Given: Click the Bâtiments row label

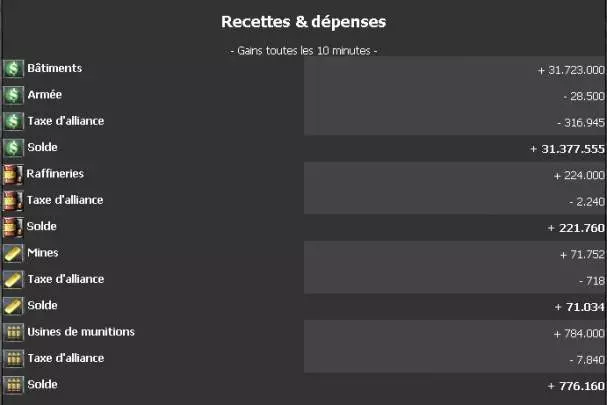Looking at the screenshot, I should coord(55,68).
